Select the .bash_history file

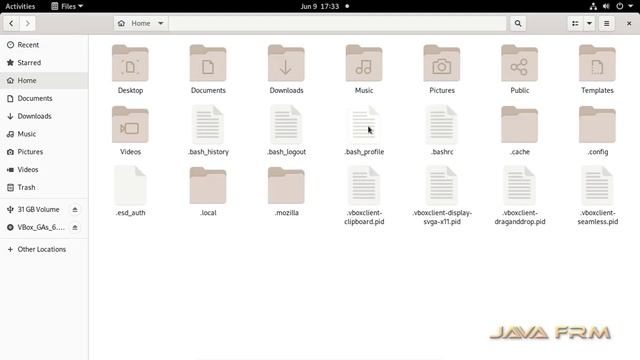[x=208, y=125]
